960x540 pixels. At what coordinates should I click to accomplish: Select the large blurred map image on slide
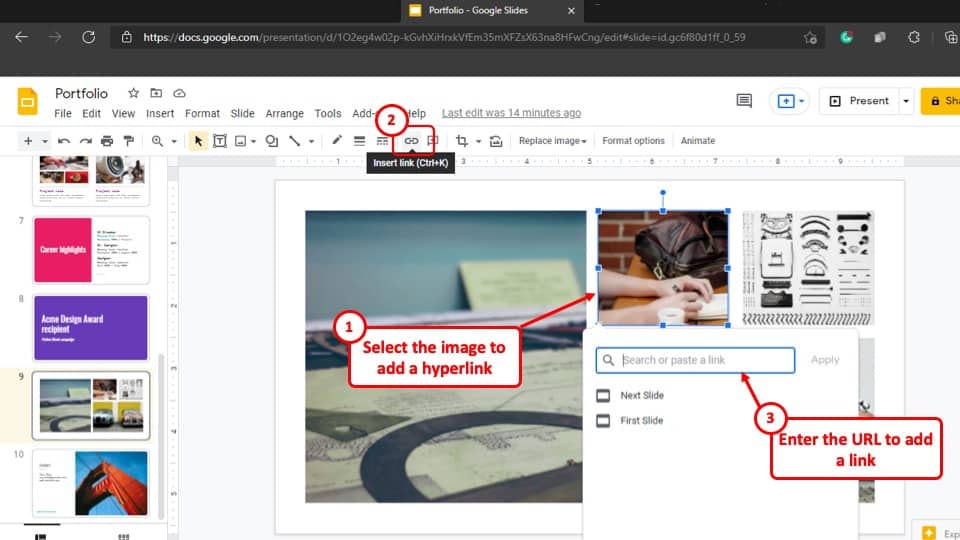pyautogui.click(x=444, y=356)
